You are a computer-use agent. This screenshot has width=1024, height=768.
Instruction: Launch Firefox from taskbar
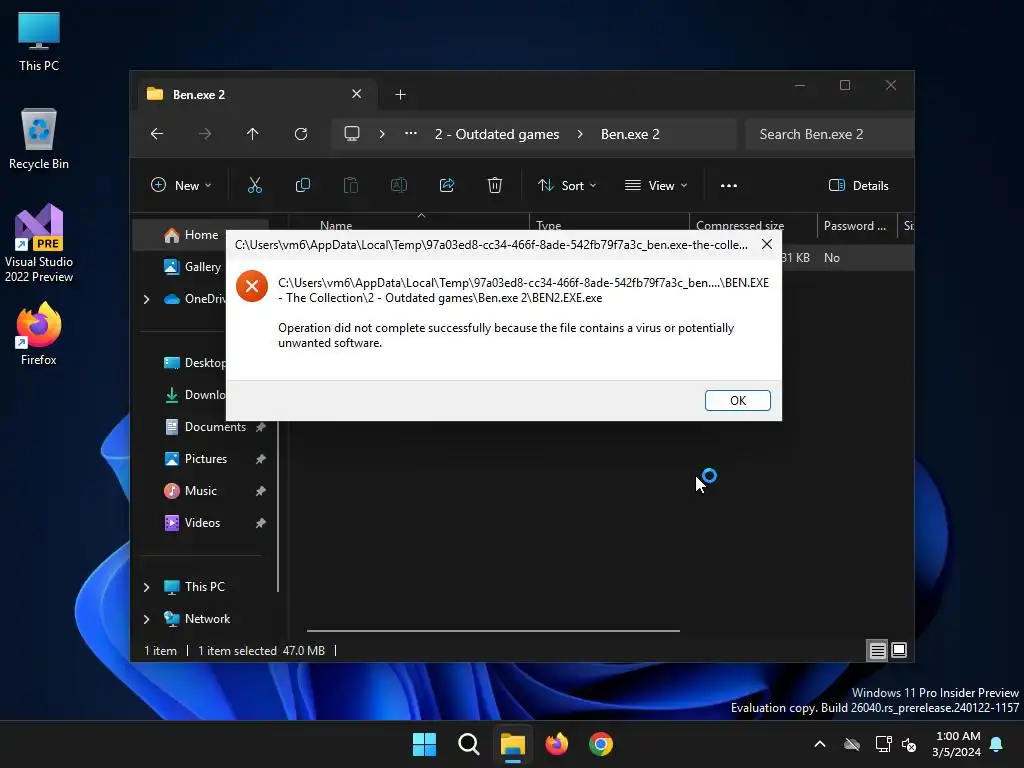557,744
